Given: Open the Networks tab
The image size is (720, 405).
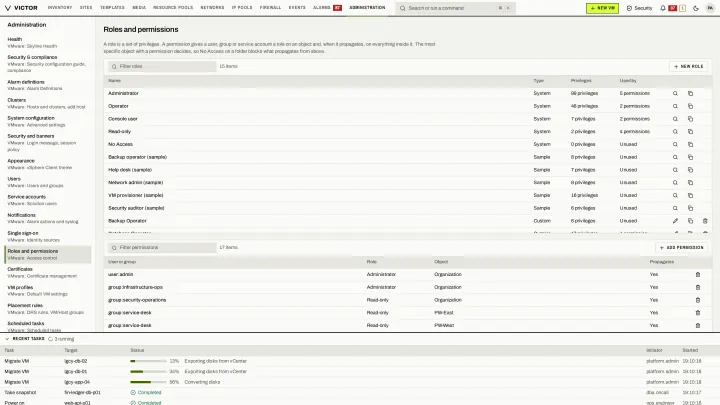Looking at the screenshot, I should point(212,8).
